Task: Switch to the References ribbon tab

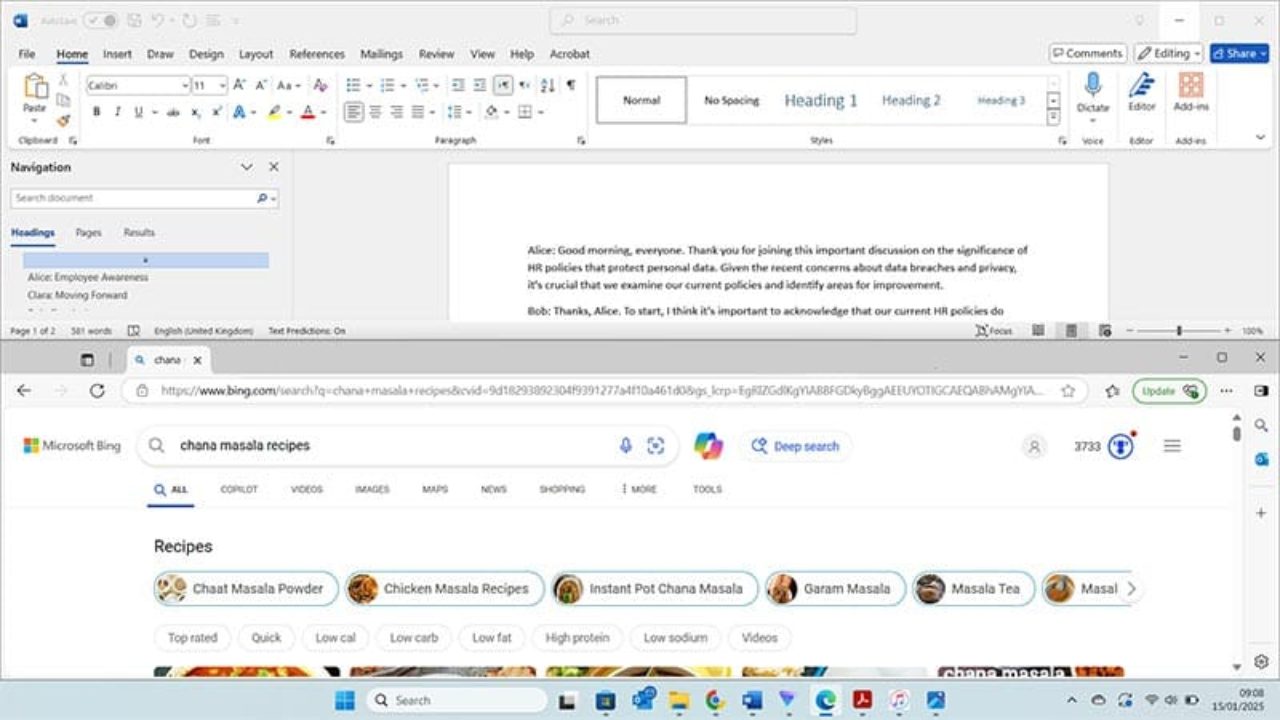Action: point(317,54)
